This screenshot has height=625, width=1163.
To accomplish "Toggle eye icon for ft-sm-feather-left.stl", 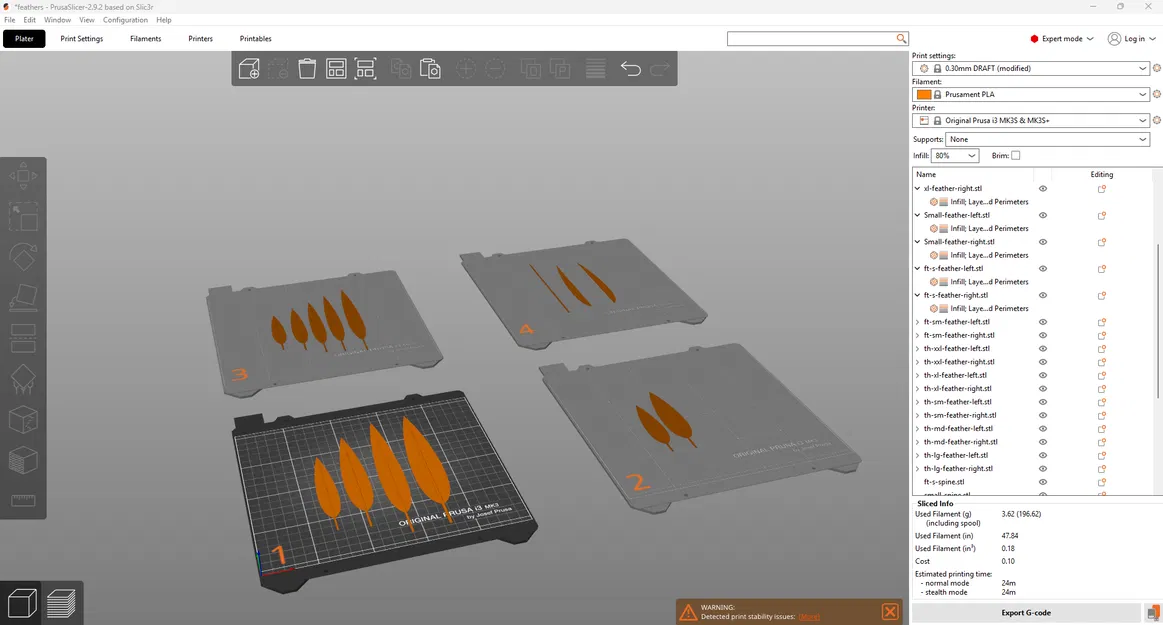I will coord(1043,322).
